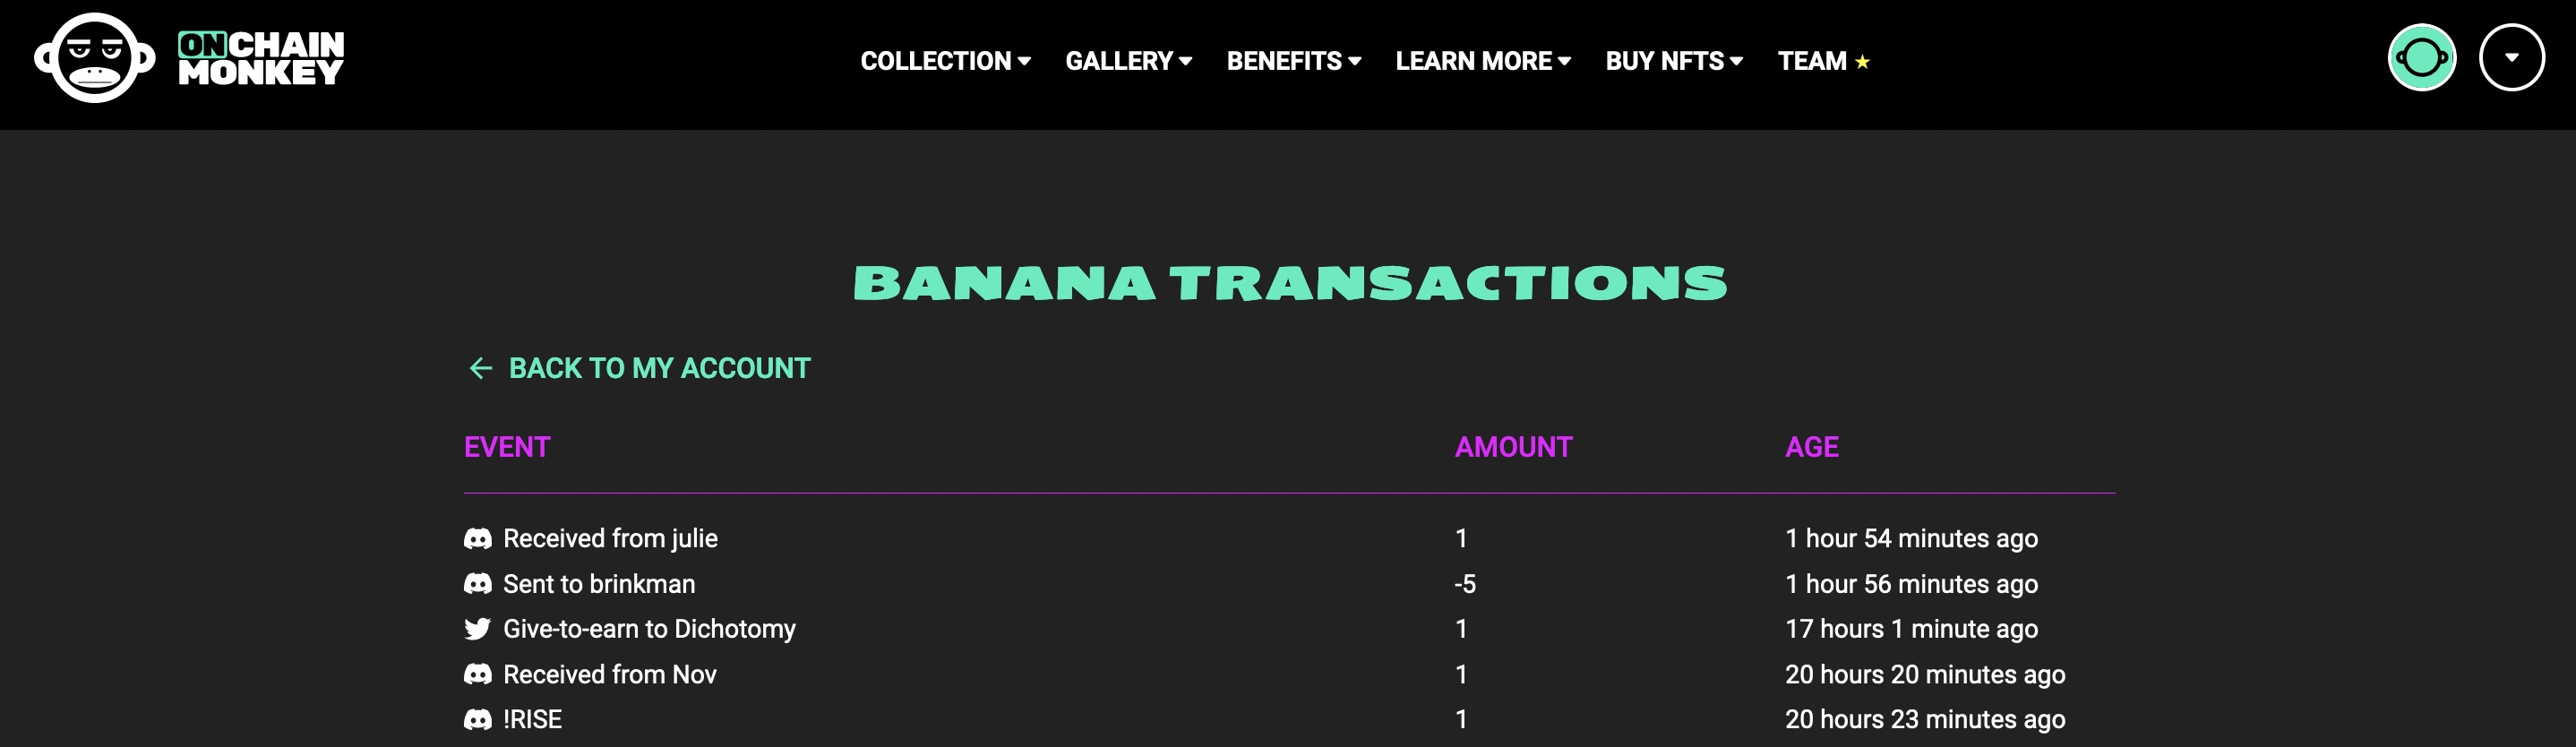Follow the BACK TO MY ACCOUNT link

tap(659, 369)
